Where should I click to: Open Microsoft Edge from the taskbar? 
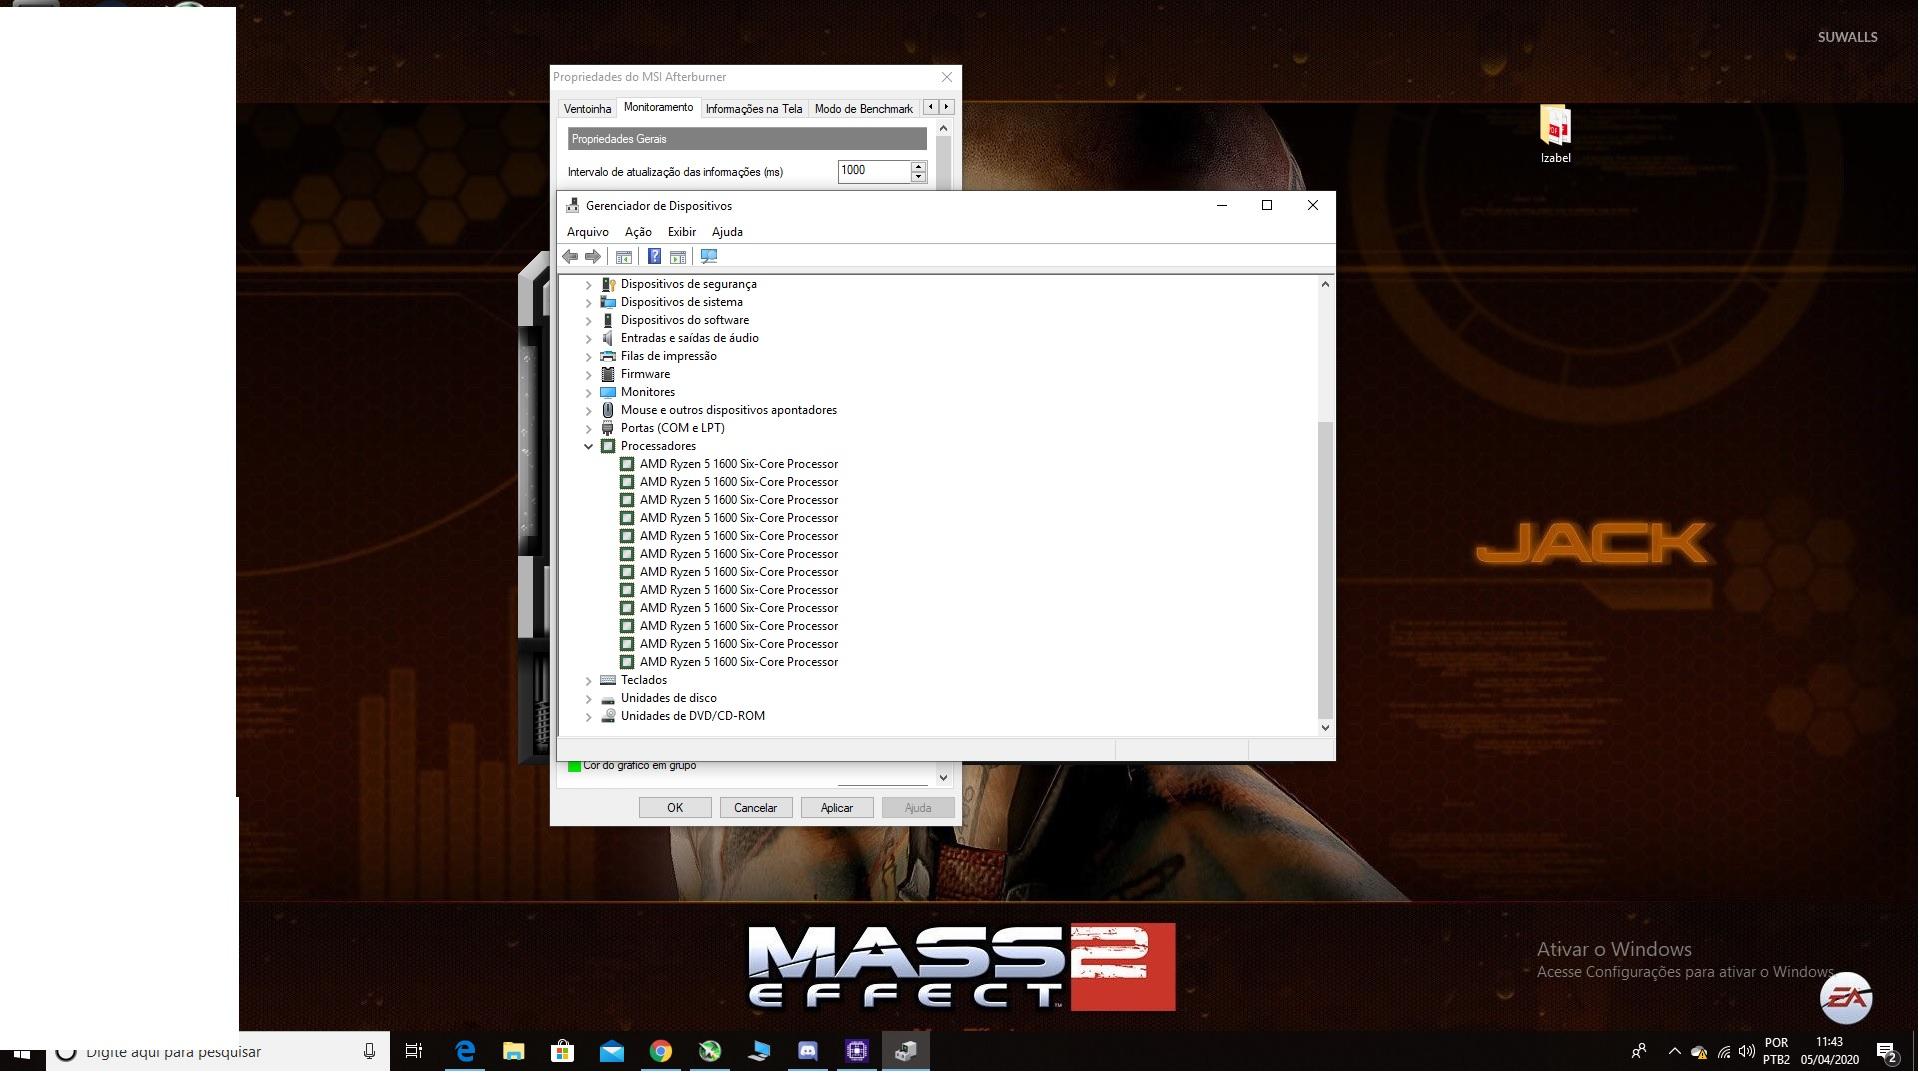(465, 1051)
